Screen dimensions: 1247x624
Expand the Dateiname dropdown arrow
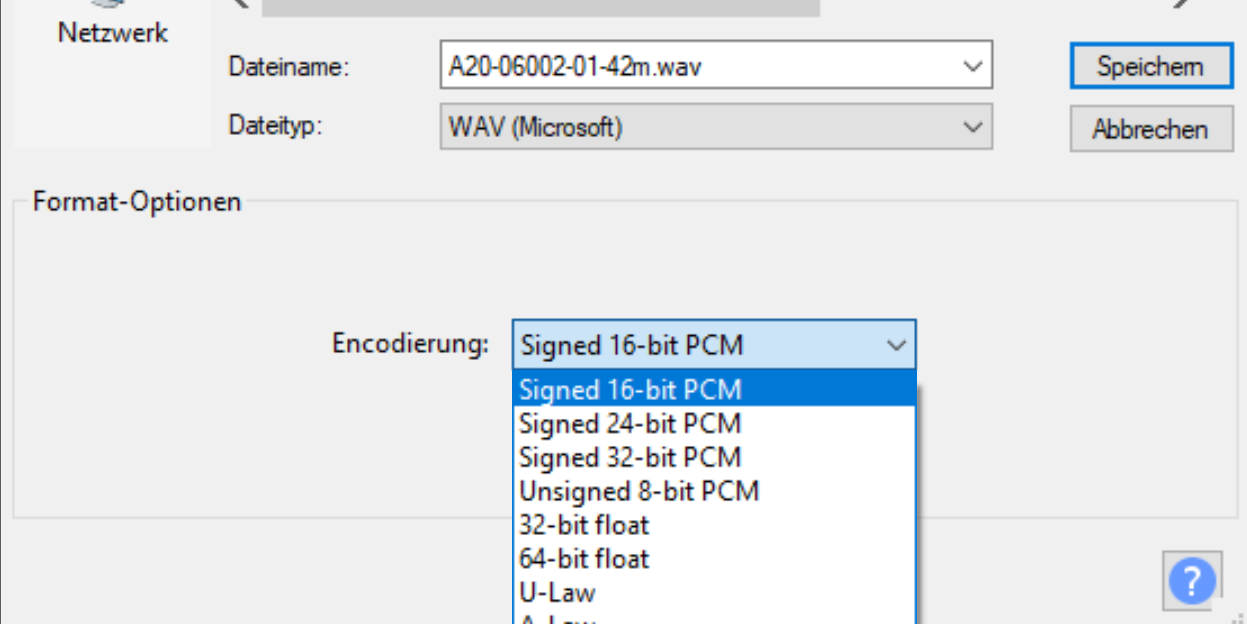tap(972, 67)
